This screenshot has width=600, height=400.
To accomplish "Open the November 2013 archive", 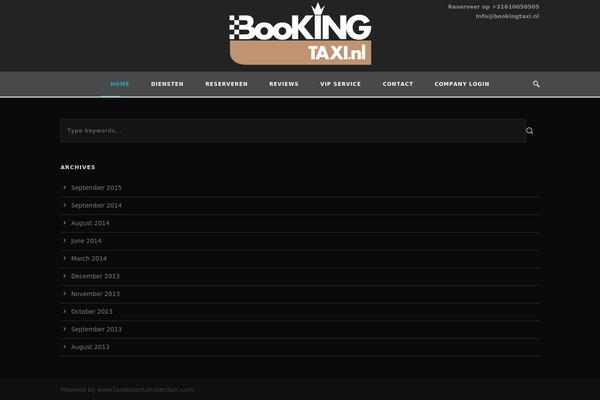I will click(95, 294).
